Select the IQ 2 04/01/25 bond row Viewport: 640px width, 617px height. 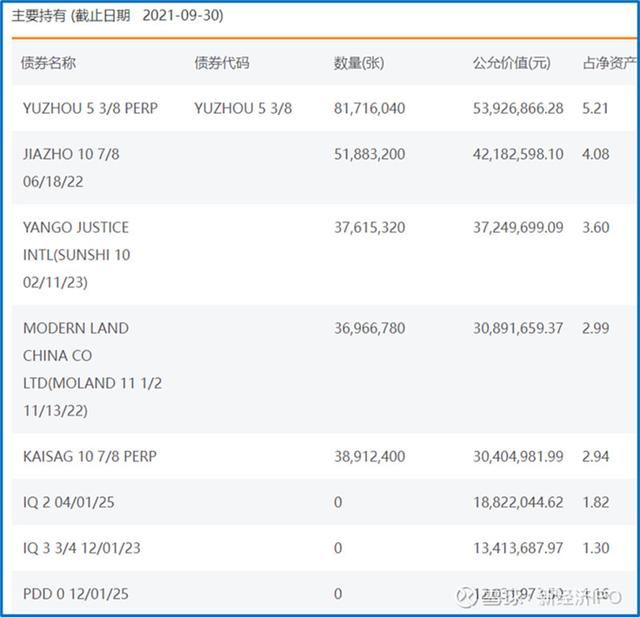click(68, 502)
